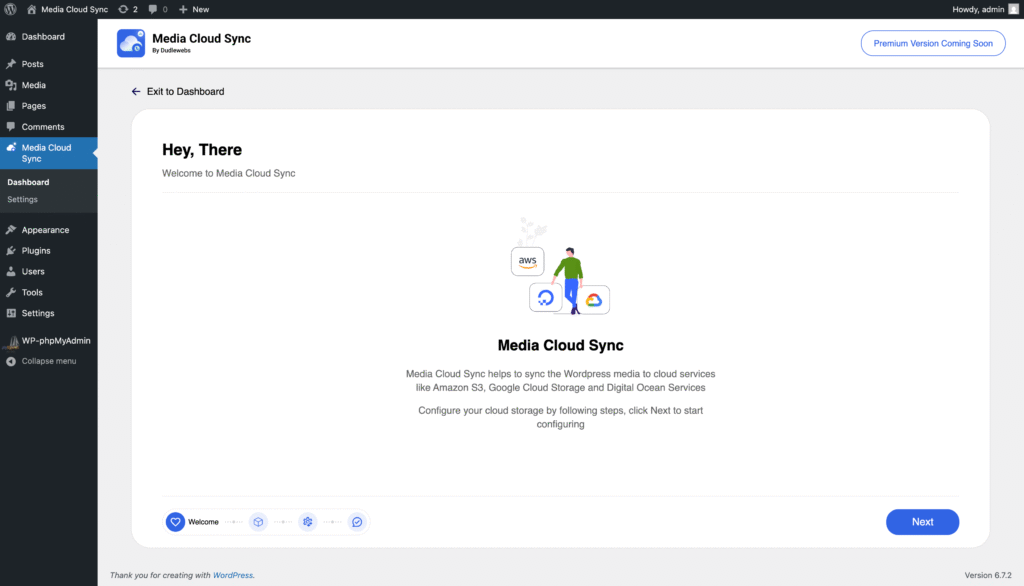Click Premium Version Coming Soon button

coord(933,43)
